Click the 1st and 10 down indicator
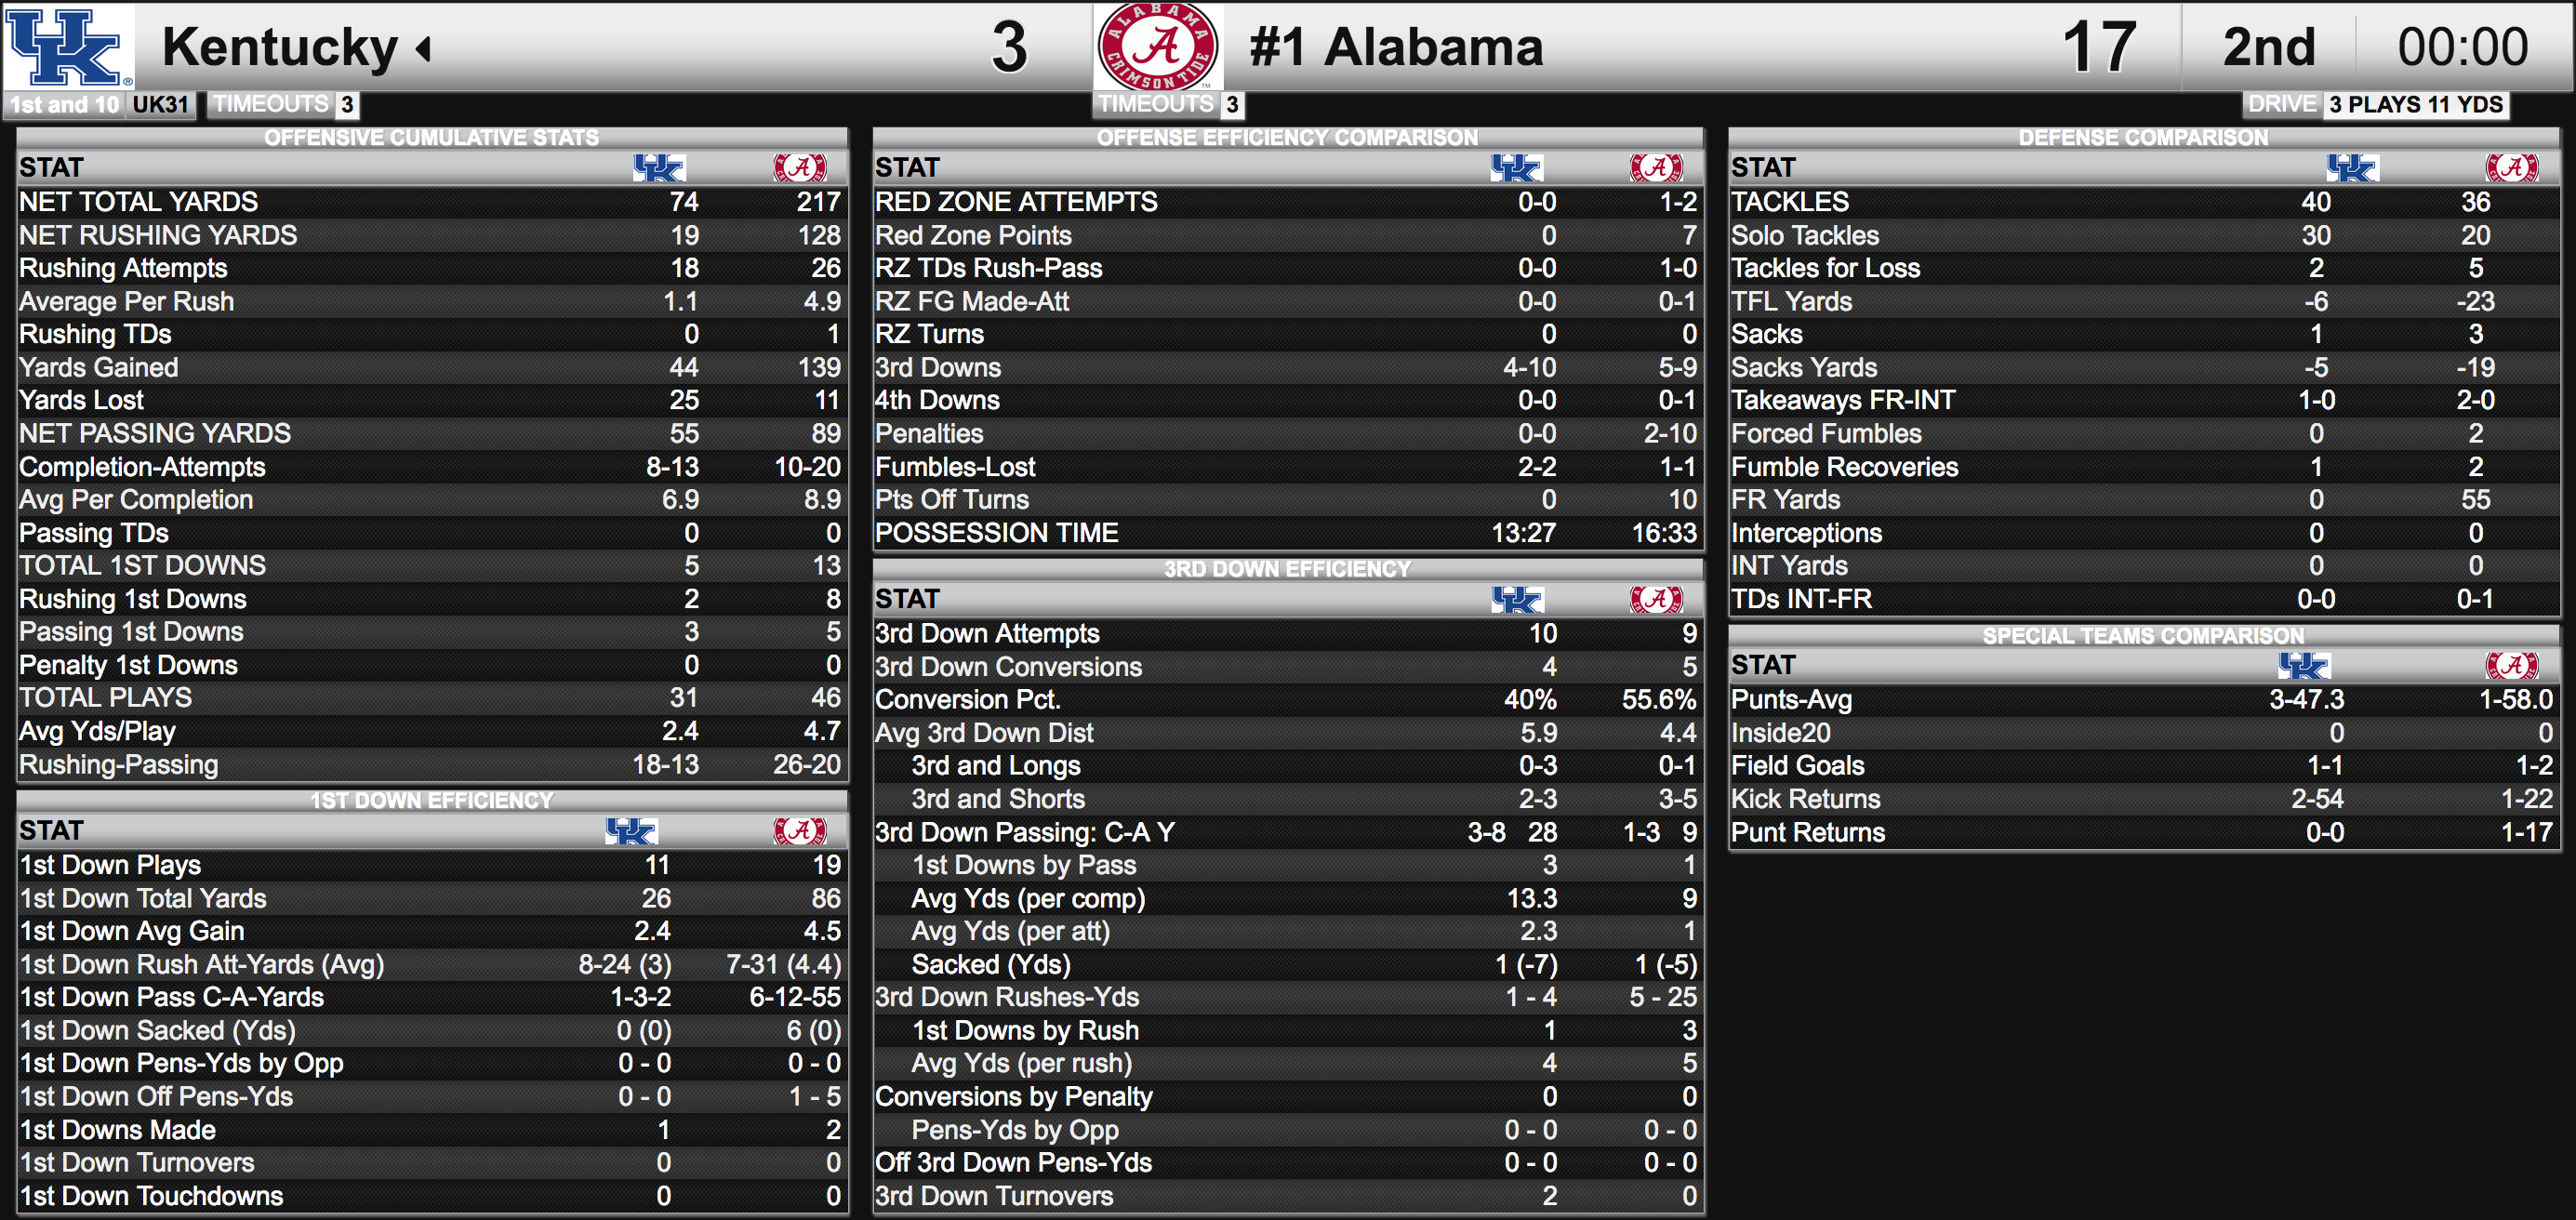2576x1220 pixels. [65, 105]
